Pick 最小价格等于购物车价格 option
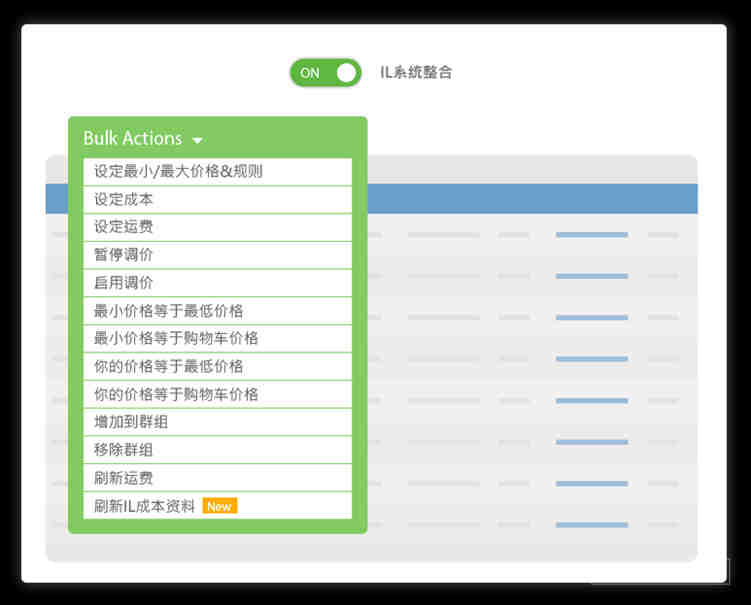The width and height of the screenshot is (751, 605). tap(217, 339)
